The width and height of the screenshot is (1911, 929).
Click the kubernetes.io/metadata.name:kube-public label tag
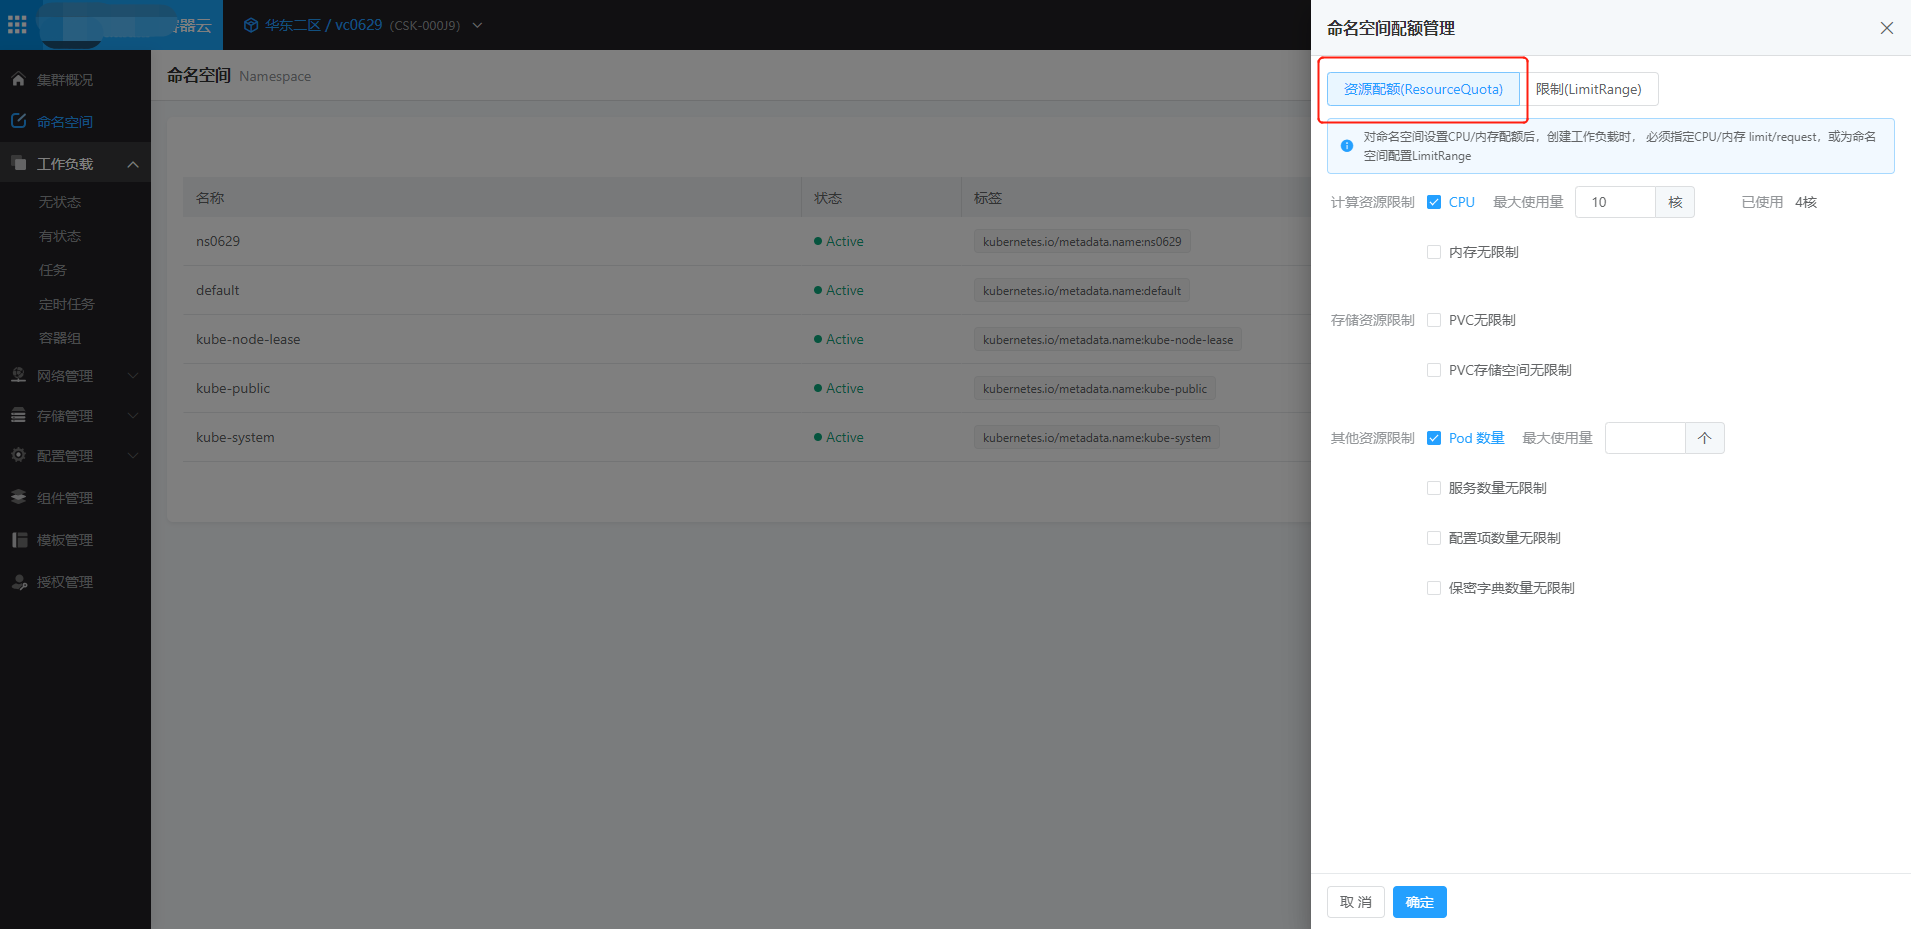[1095, 388]
